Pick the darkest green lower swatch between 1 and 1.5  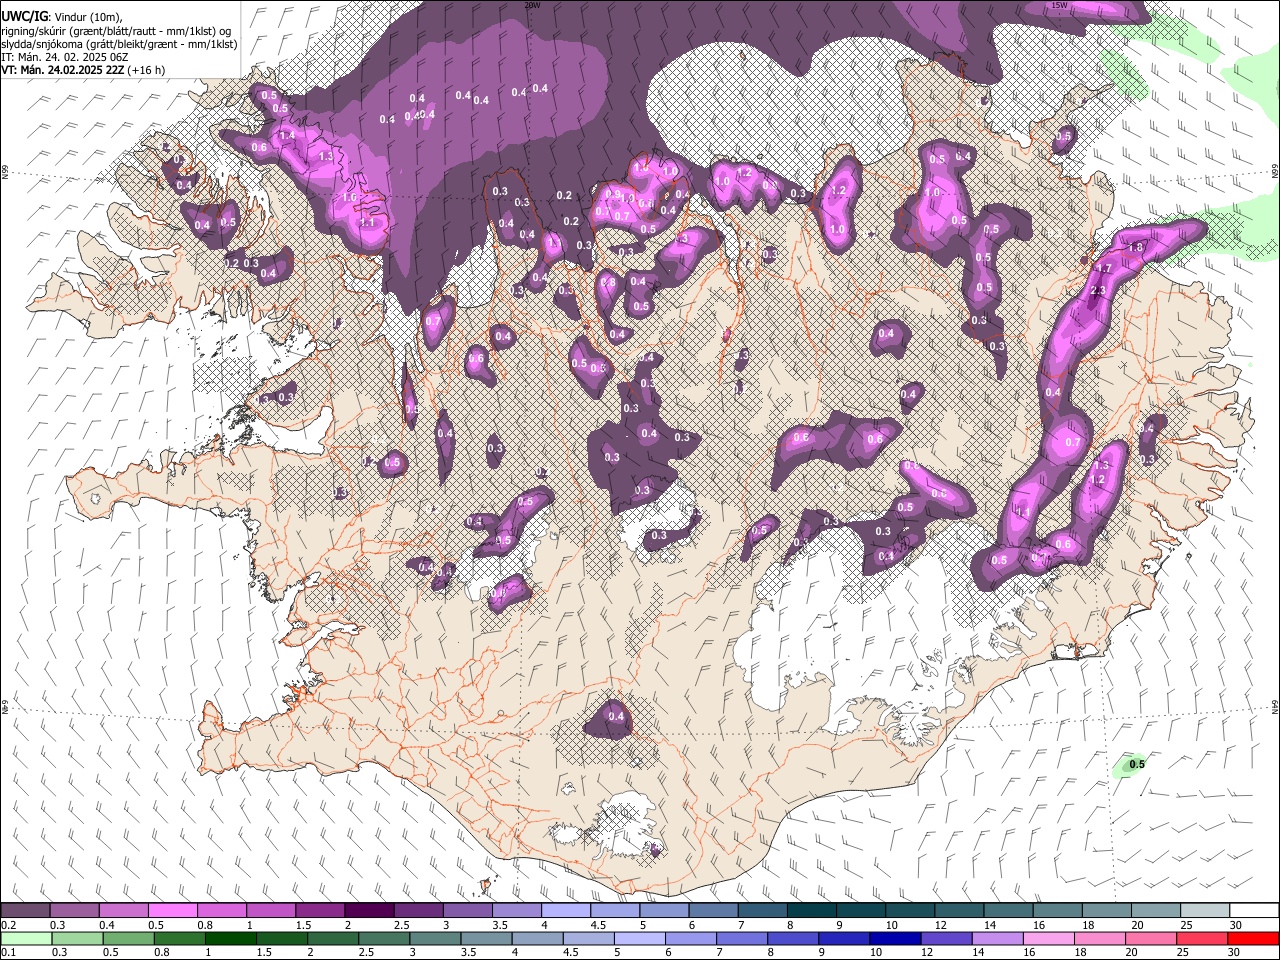coord(230,939)
